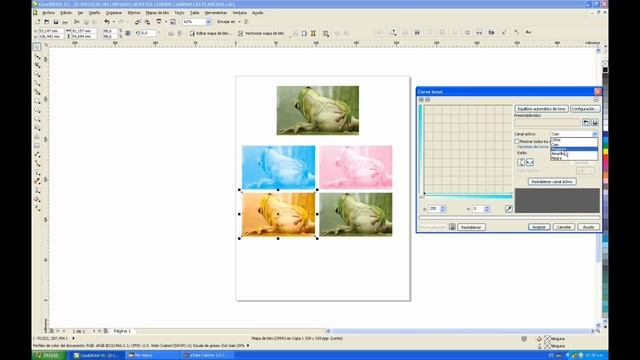640x360 pixels.
Task: Click the Cut scissors icon
Action: click(76, 22)
